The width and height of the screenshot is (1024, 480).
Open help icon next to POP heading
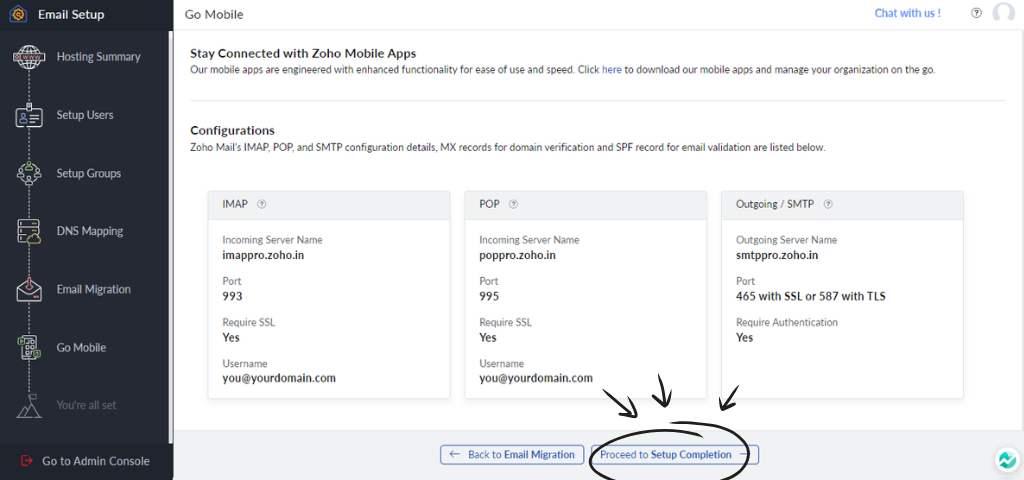click(x=513, y=204)
